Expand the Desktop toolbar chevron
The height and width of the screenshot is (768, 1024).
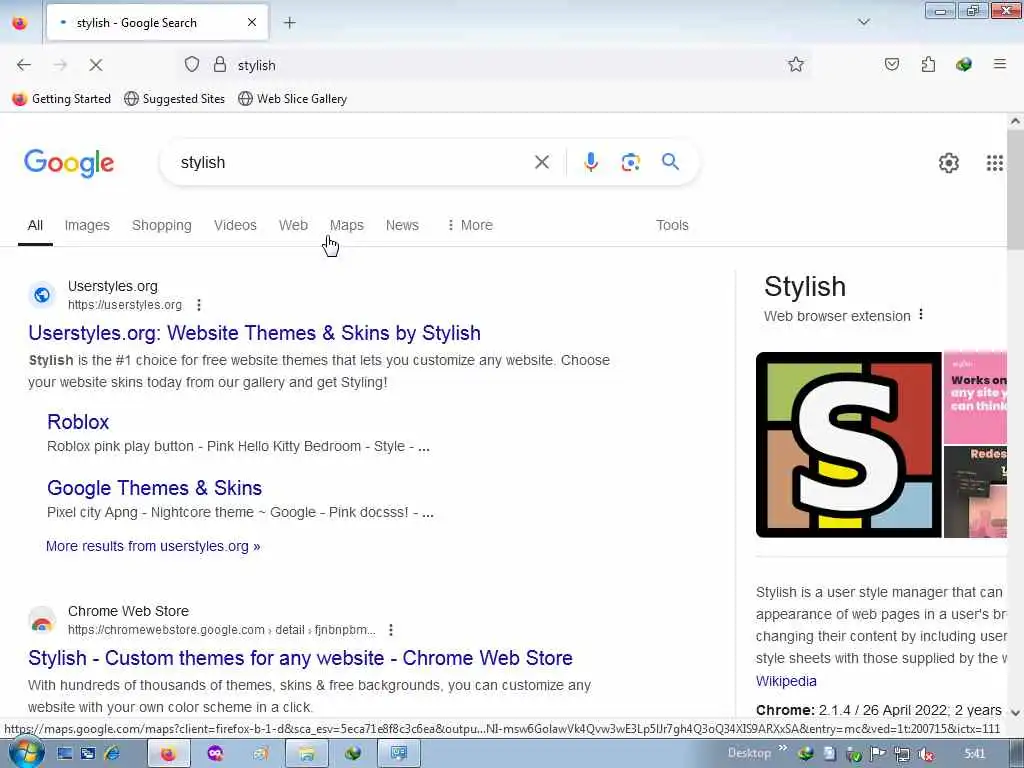782,748
